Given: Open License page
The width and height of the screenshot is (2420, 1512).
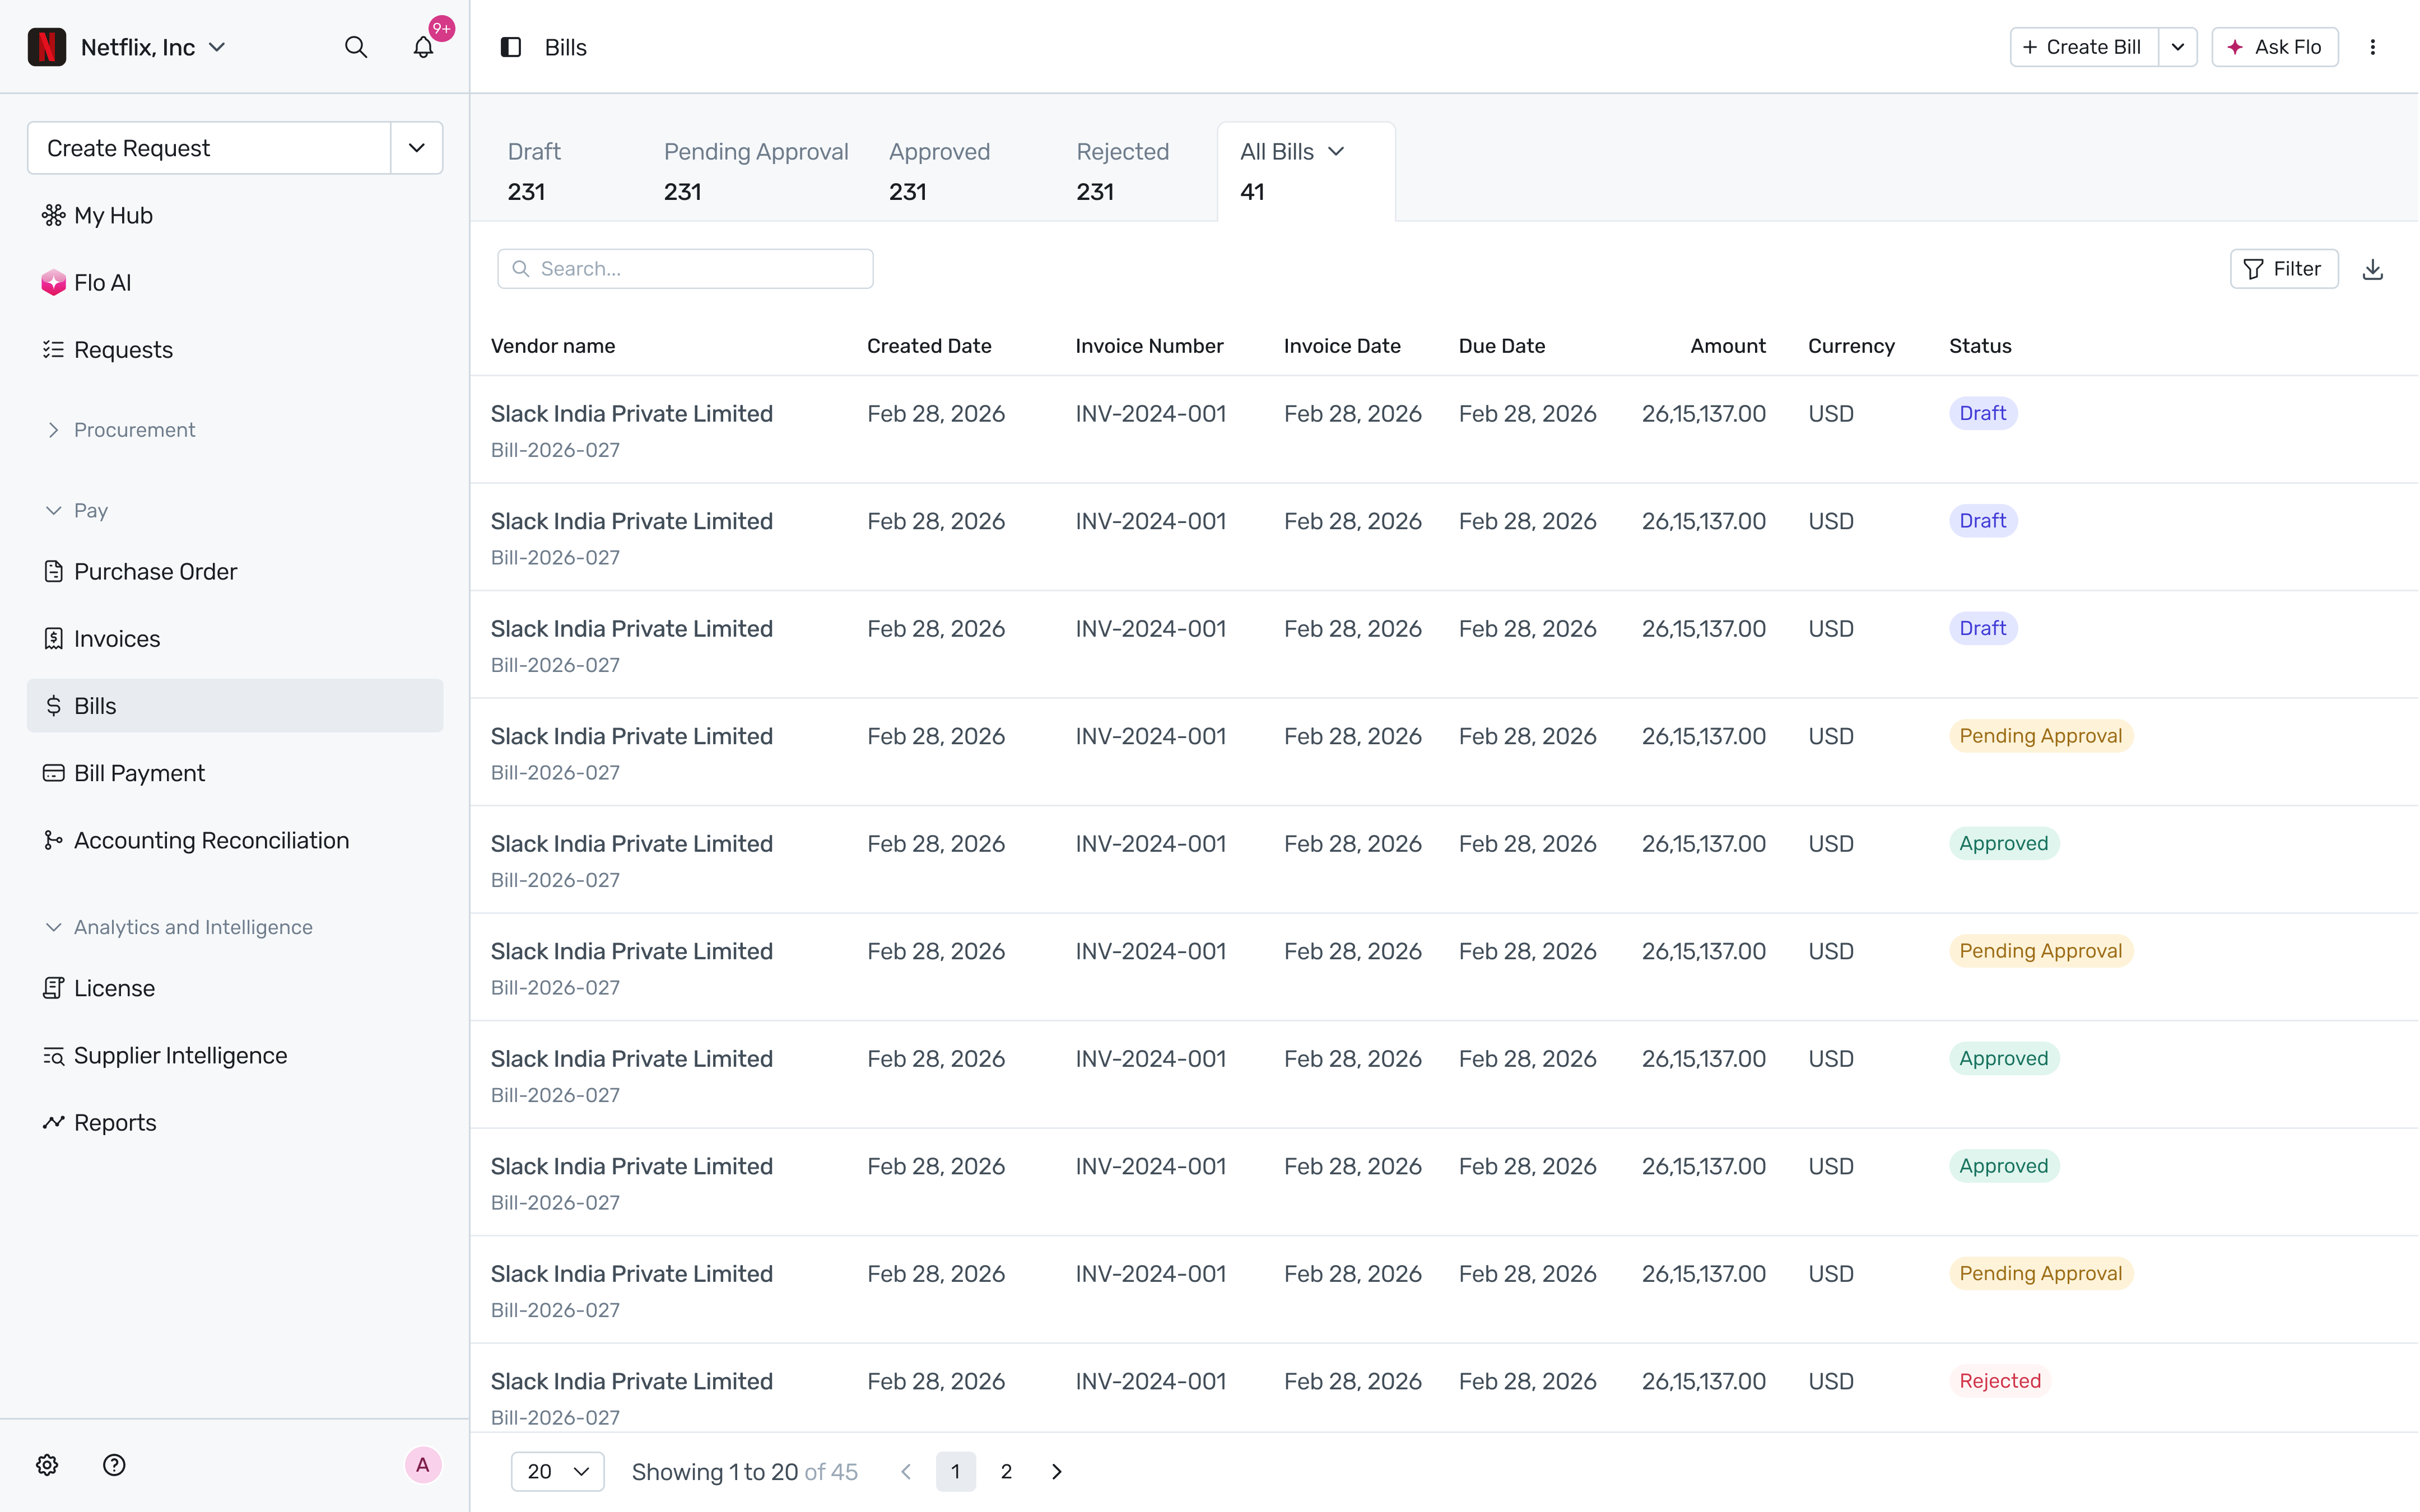Looking at the screenshot, I should [235, 988].
